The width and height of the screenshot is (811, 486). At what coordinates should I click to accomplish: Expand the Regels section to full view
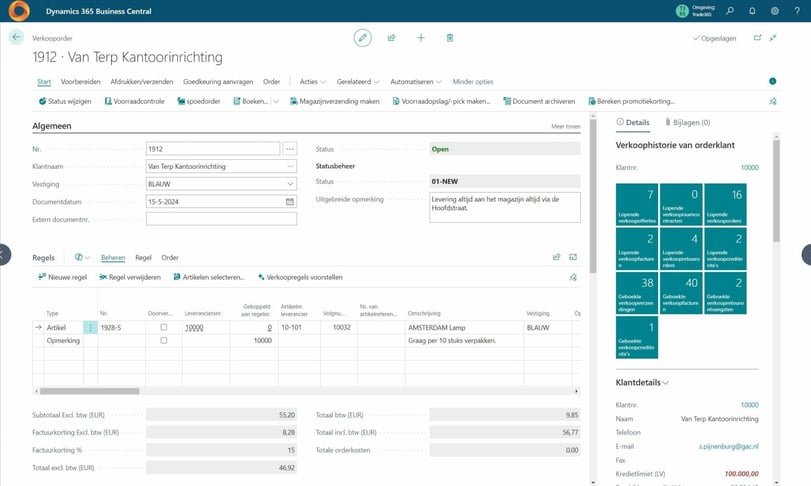pos(573,257)
